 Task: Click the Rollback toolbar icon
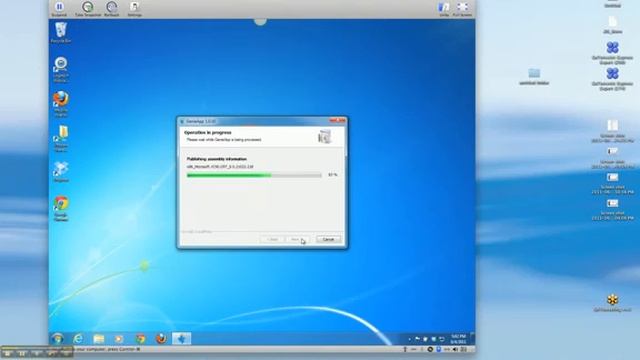(111, 8)
